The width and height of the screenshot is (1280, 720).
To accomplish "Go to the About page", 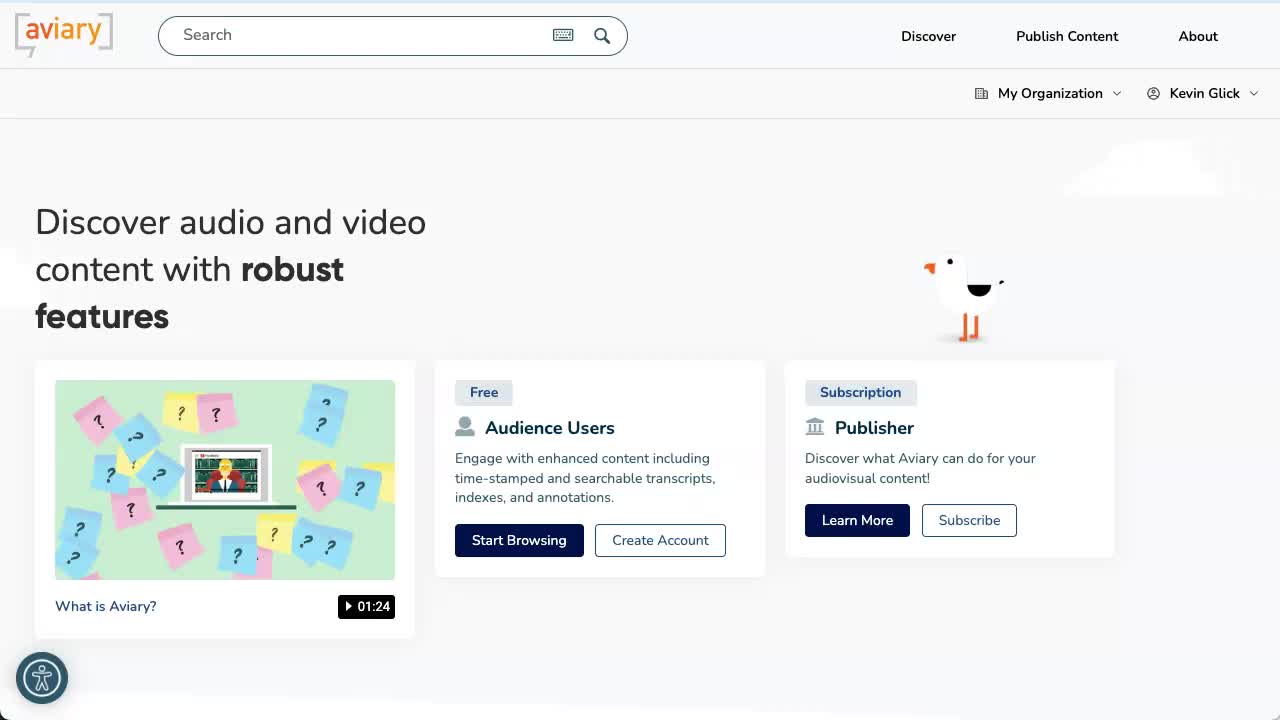I will coord(1198,36).
